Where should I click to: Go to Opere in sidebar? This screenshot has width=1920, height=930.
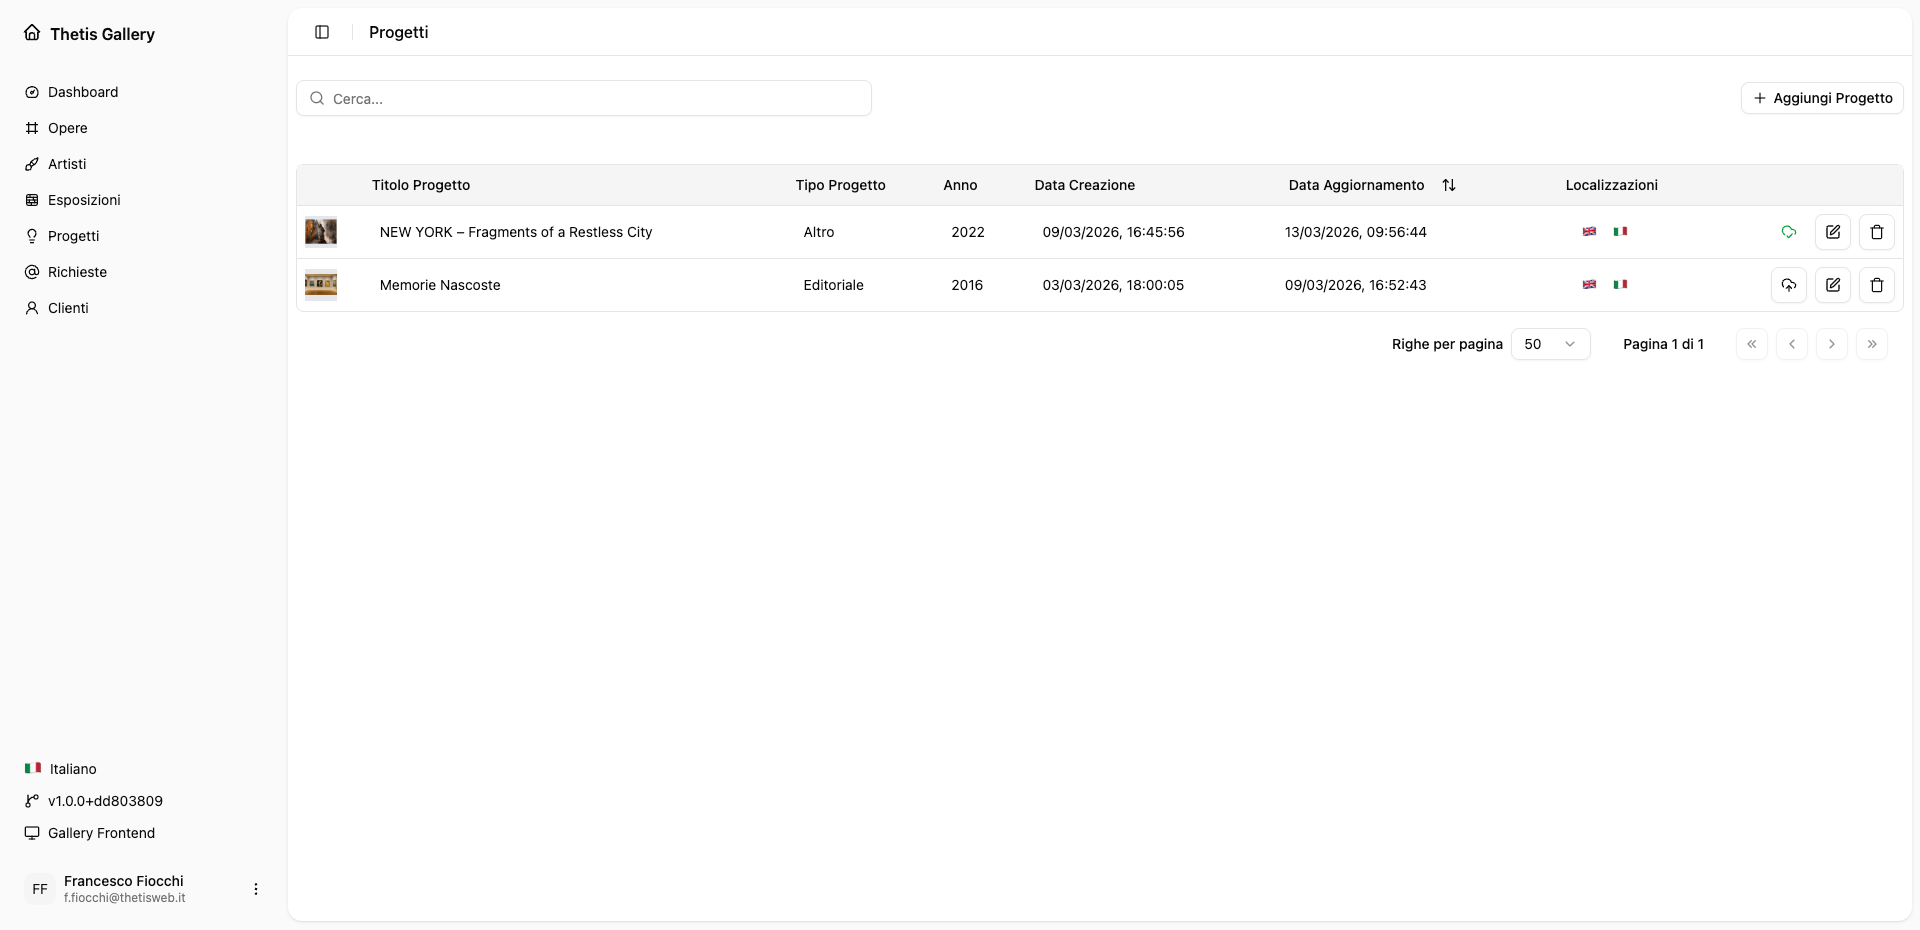[x=67, y=128]
